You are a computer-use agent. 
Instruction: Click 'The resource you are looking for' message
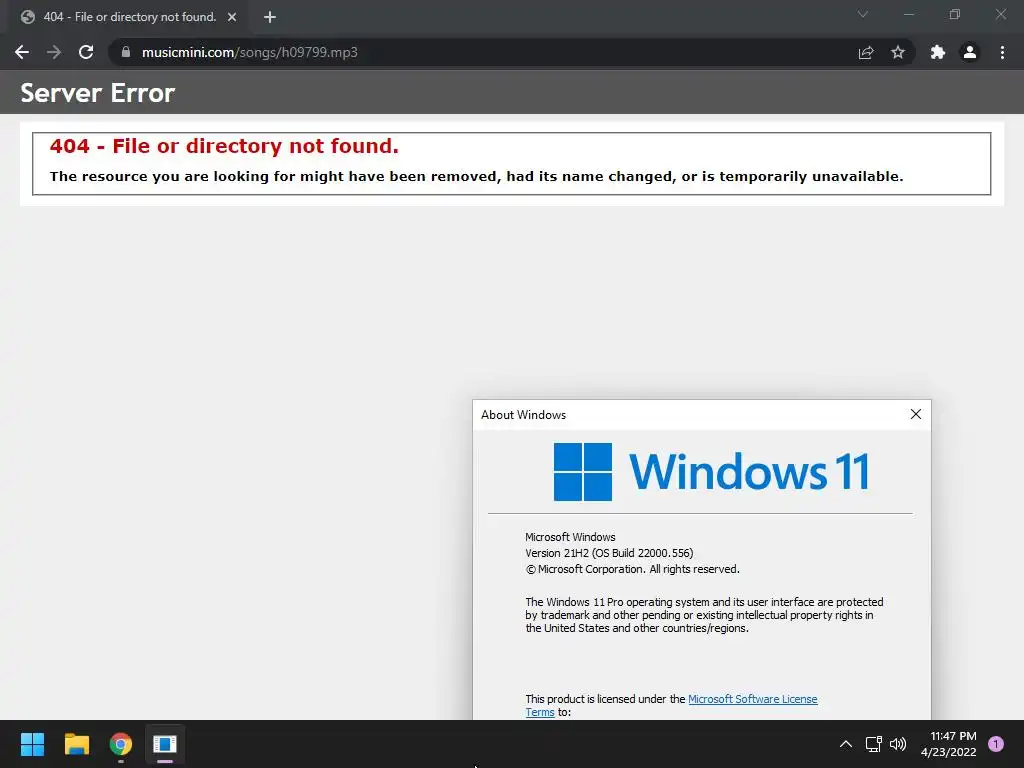tap(476, 176)
